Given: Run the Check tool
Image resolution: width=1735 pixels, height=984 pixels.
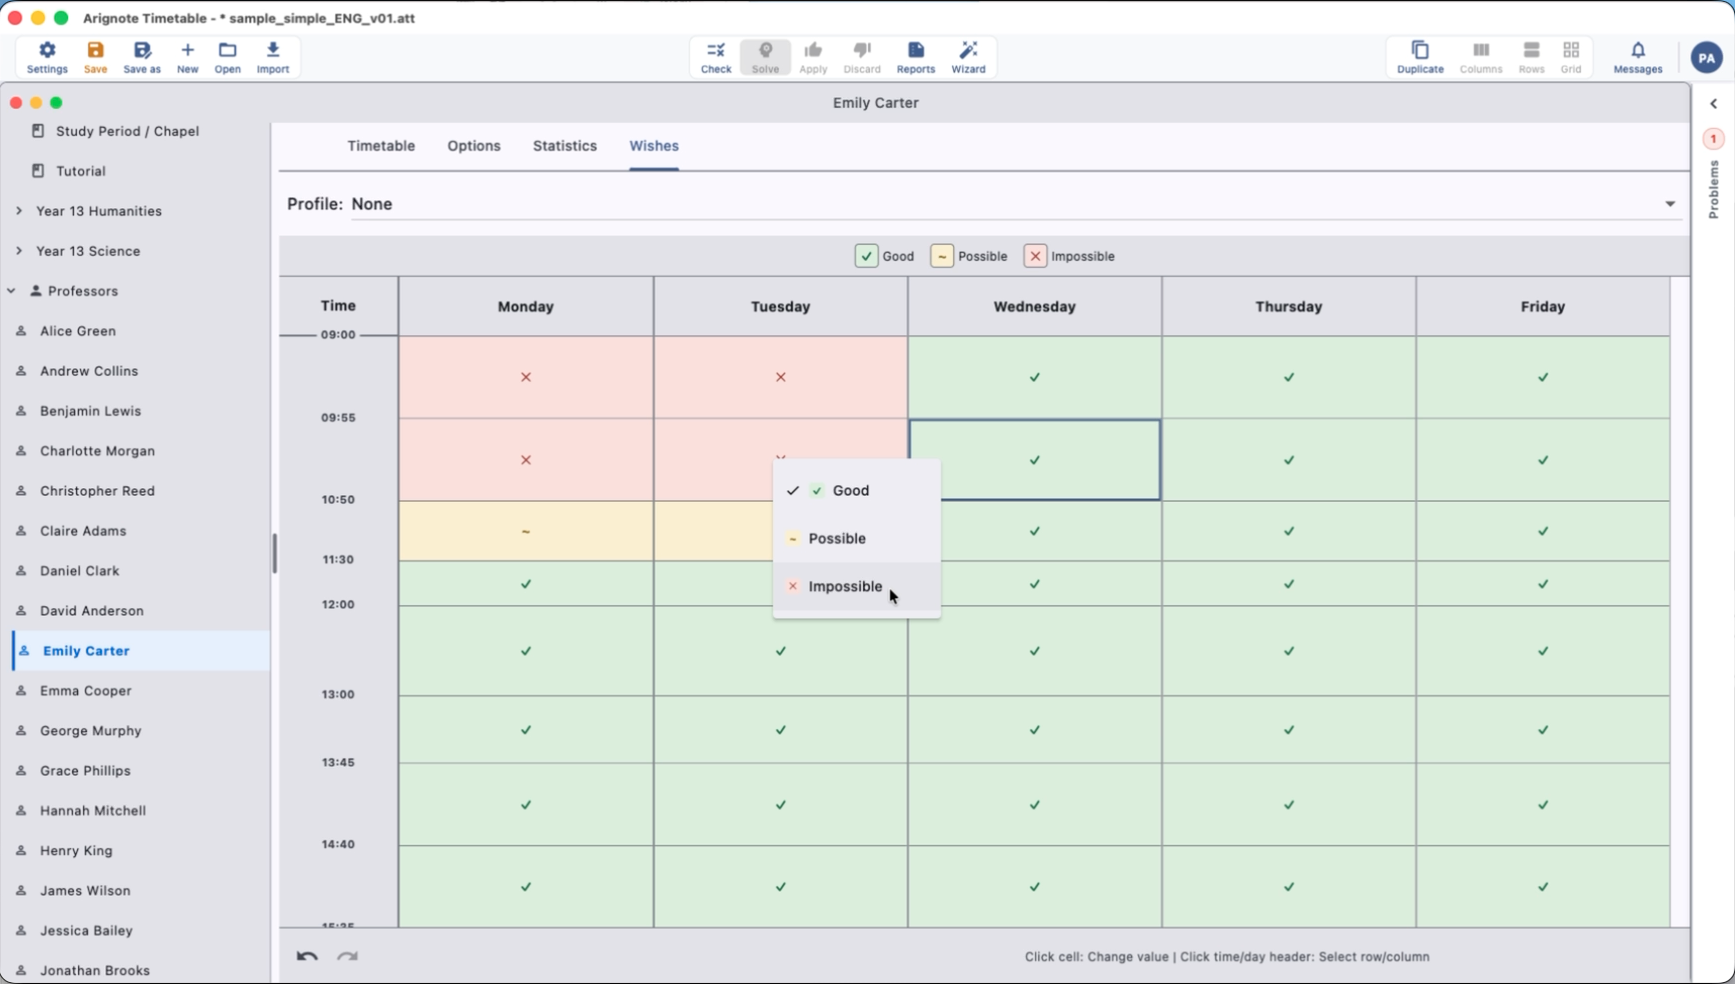Looking at the screenshot, I should [x=716, y=58].
